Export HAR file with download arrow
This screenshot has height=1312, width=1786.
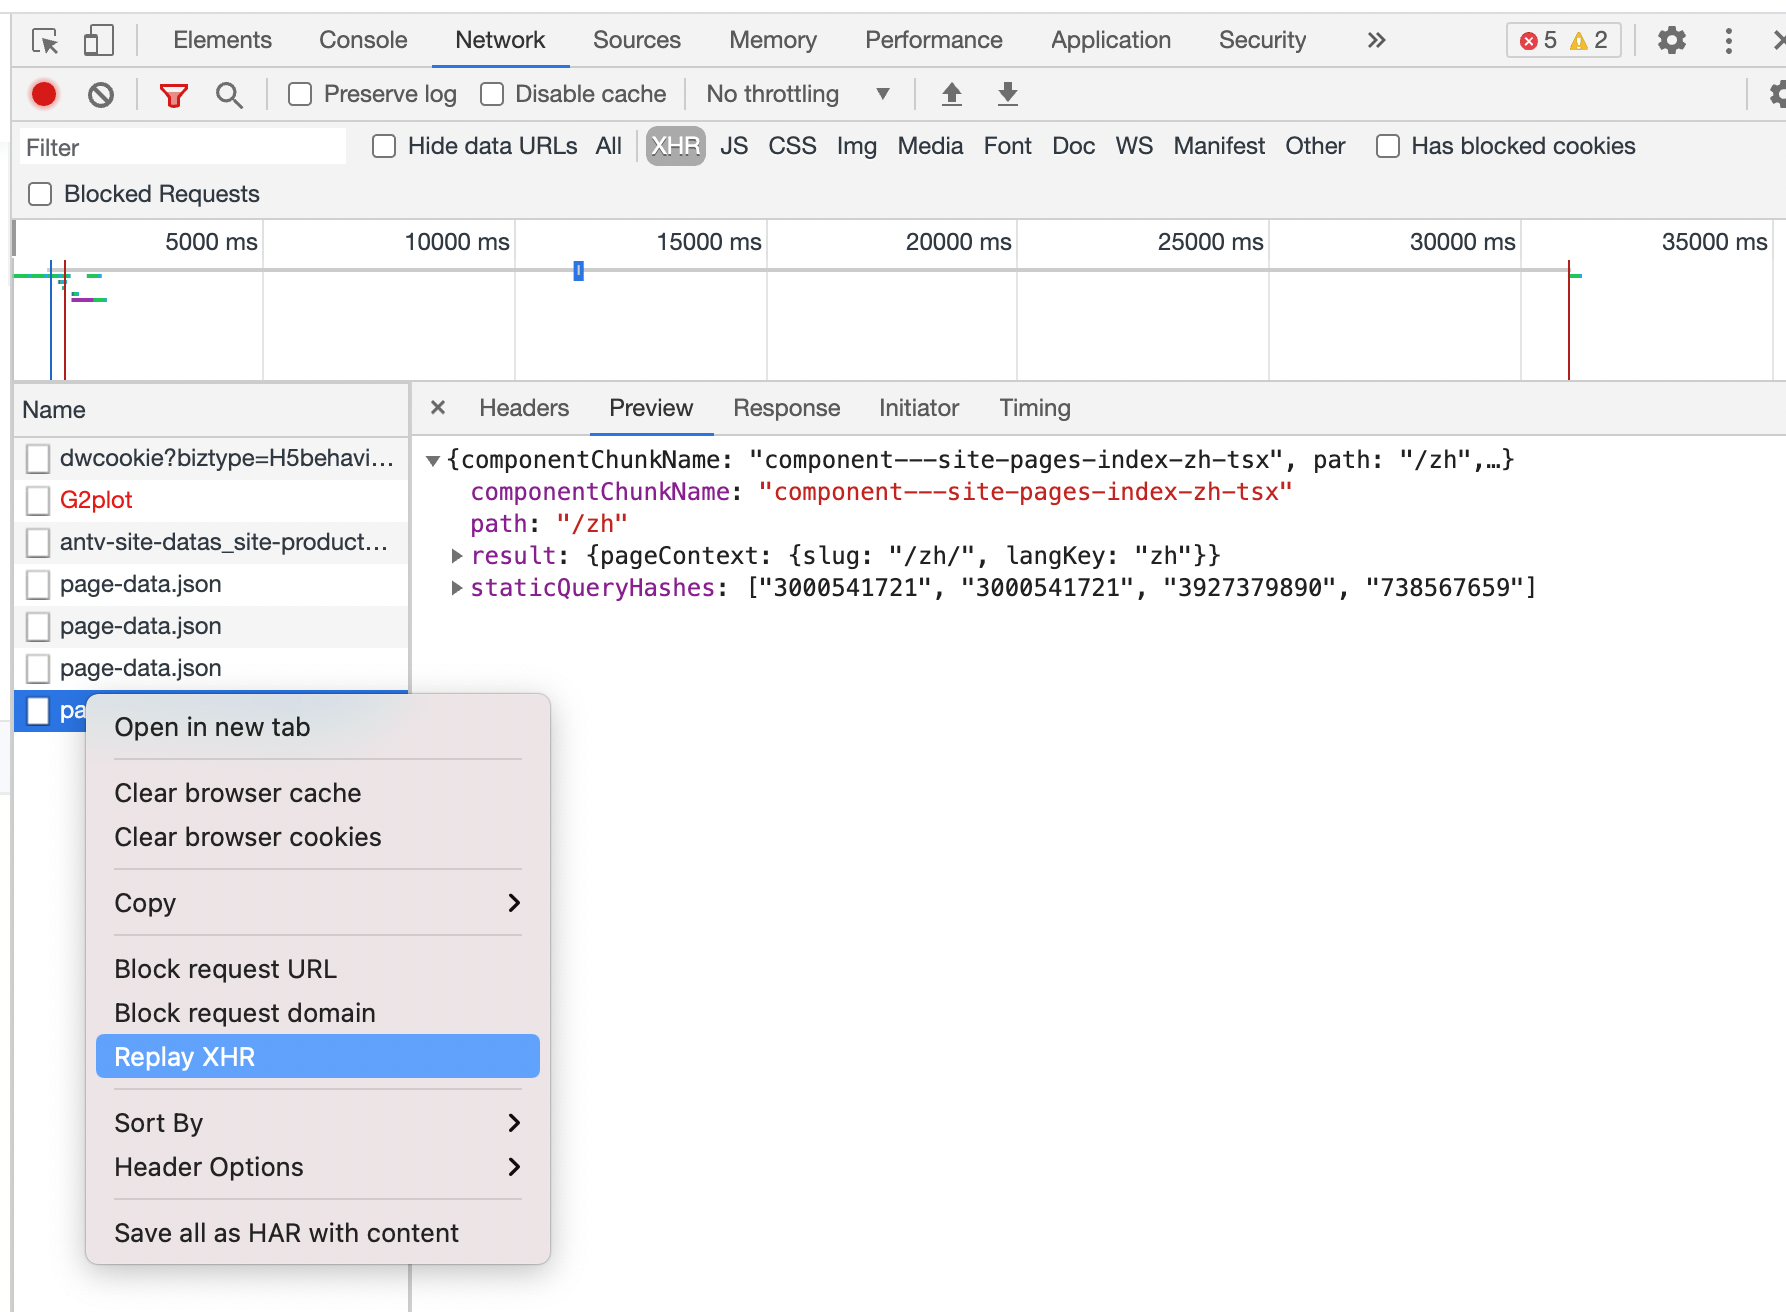[x=1008, y=94]
